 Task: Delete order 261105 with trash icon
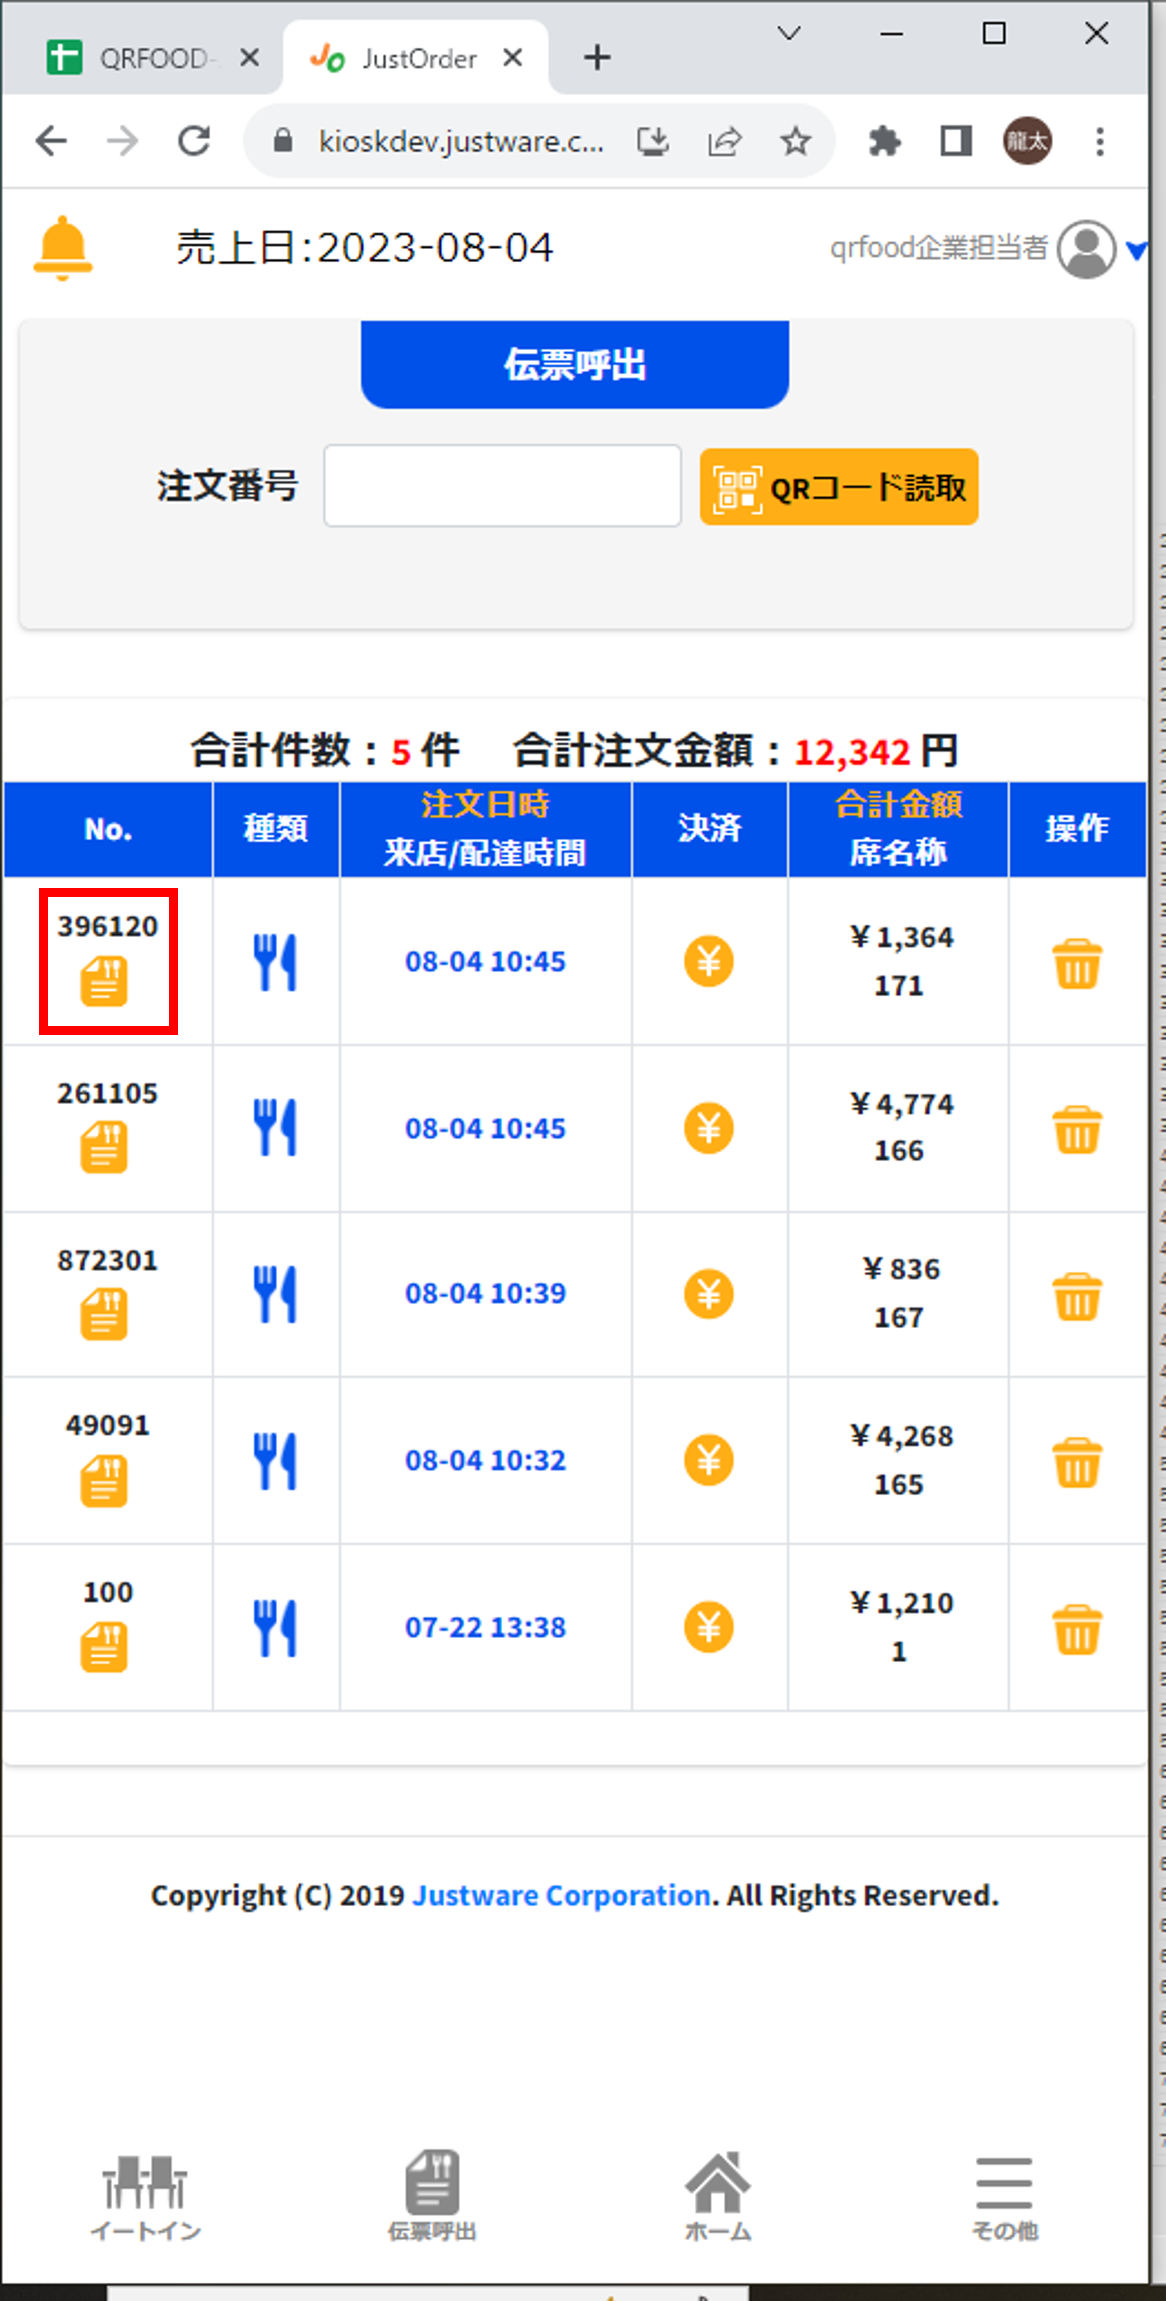pos(1077,1130)
